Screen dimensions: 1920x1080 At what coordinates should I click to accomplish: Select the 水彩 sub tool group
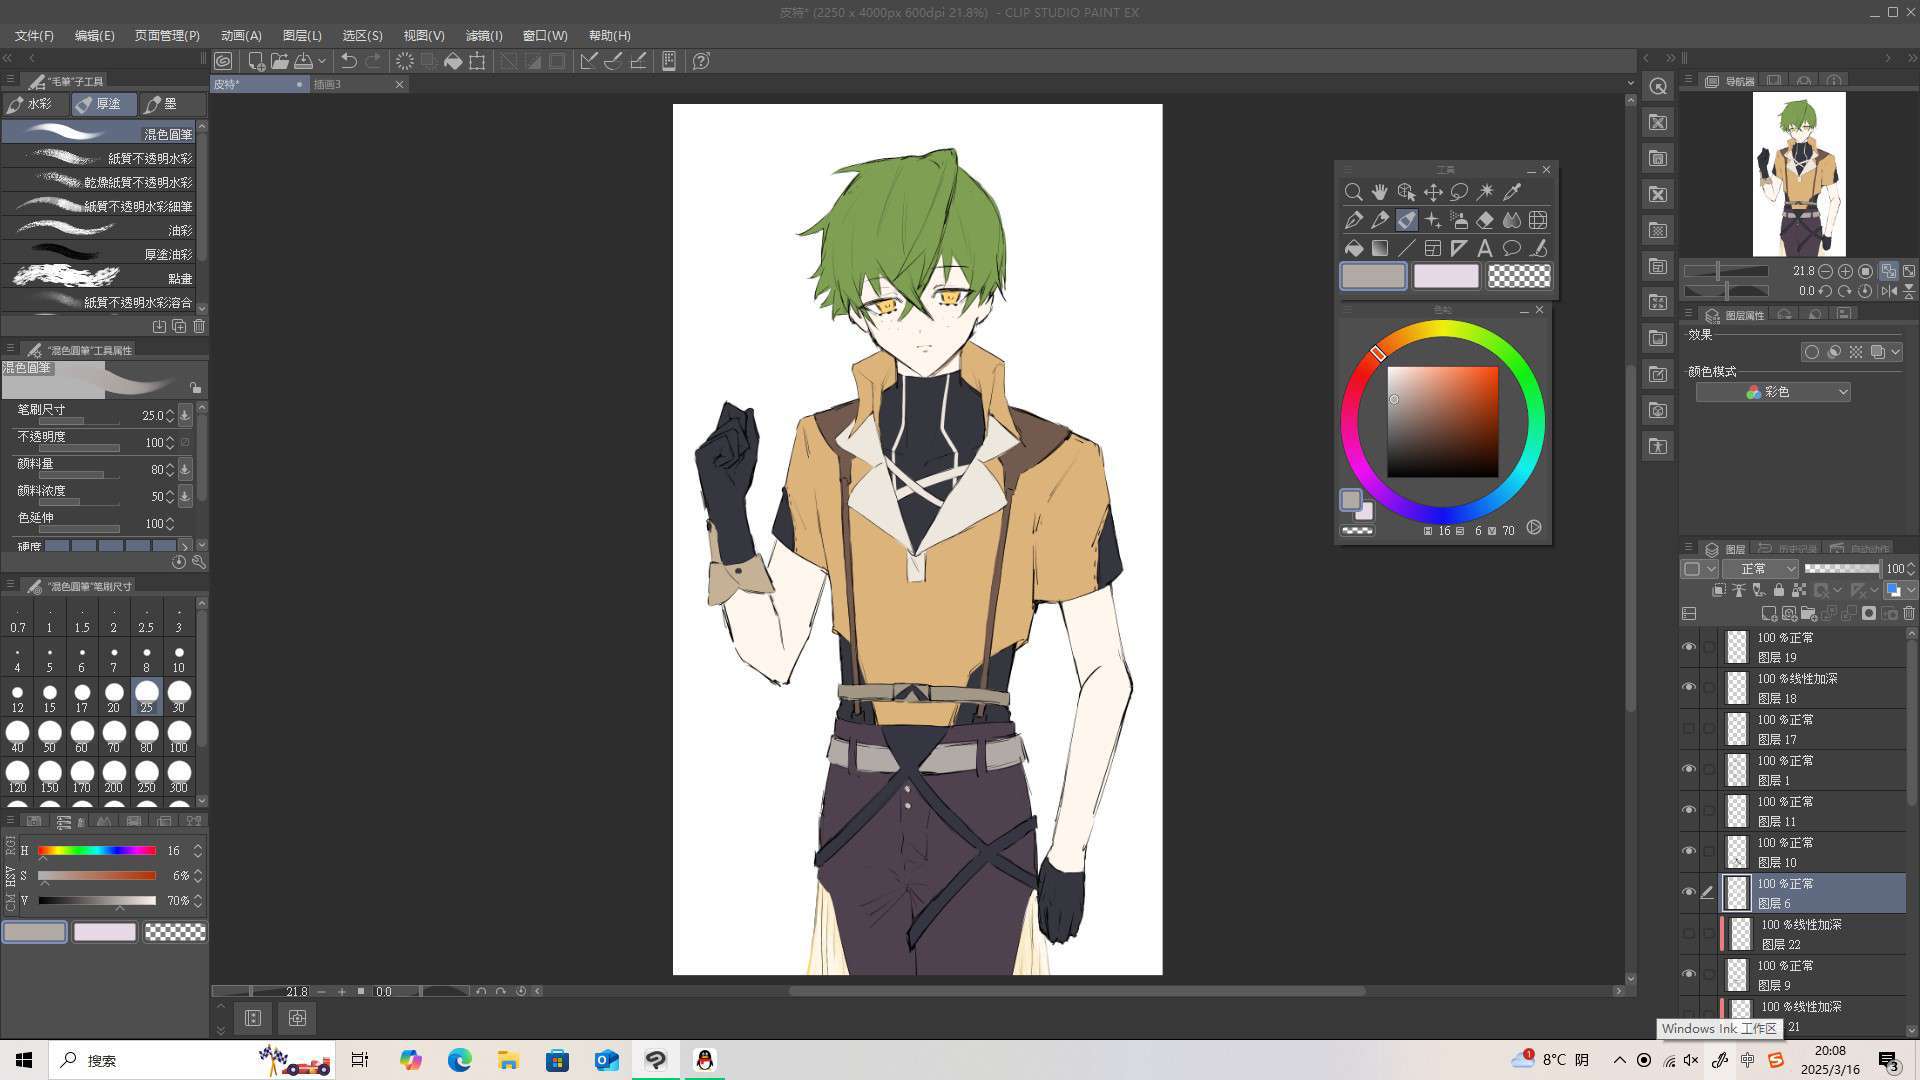[x=34, y=104]
